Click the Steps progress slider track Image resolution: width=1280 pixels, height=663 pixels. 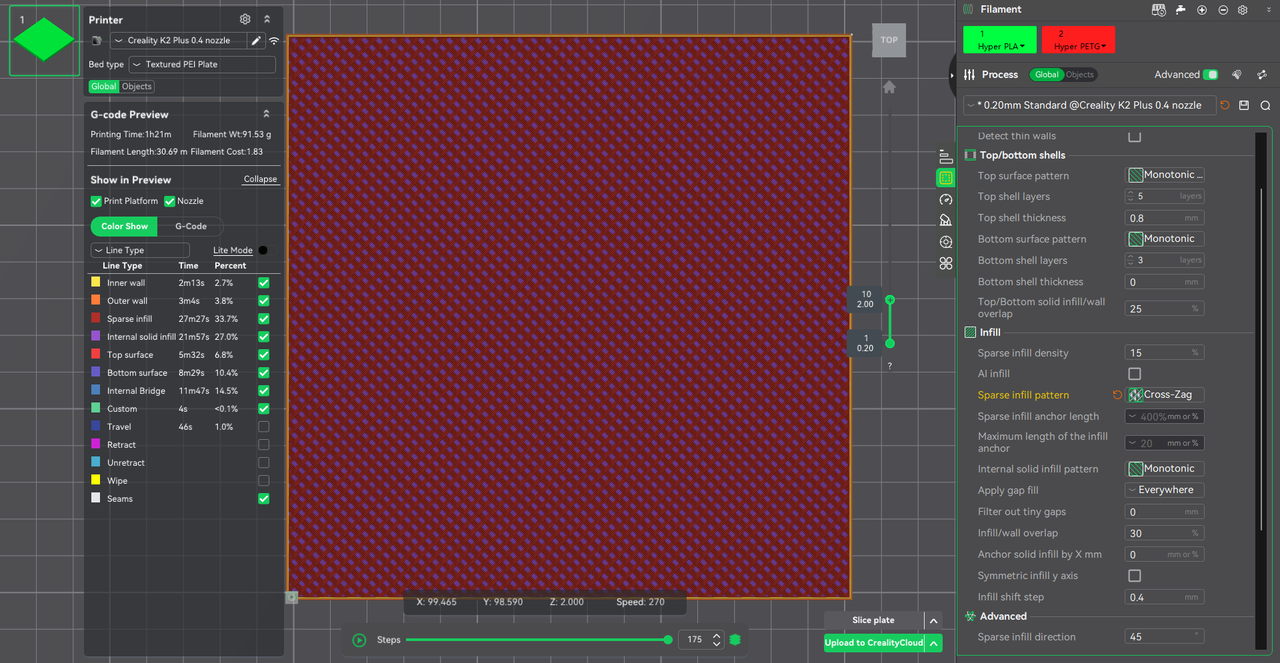click(537, 640)
